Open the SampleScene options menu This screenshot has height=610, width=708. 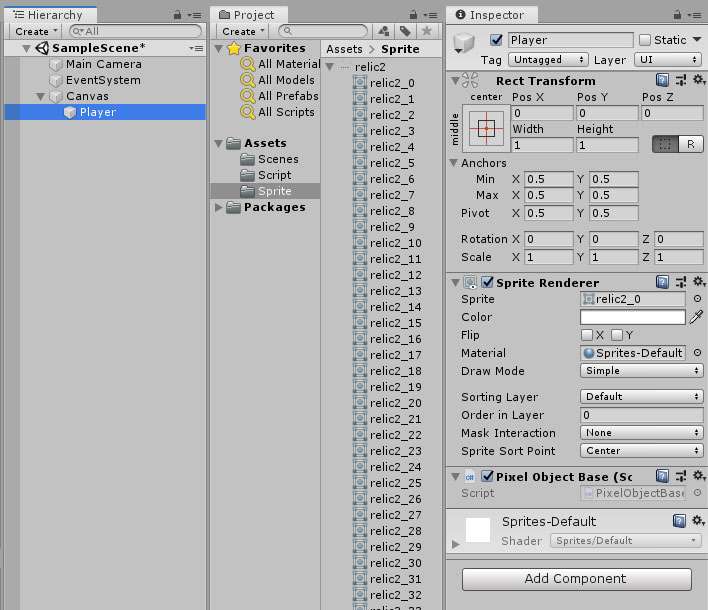coord(196,48)
